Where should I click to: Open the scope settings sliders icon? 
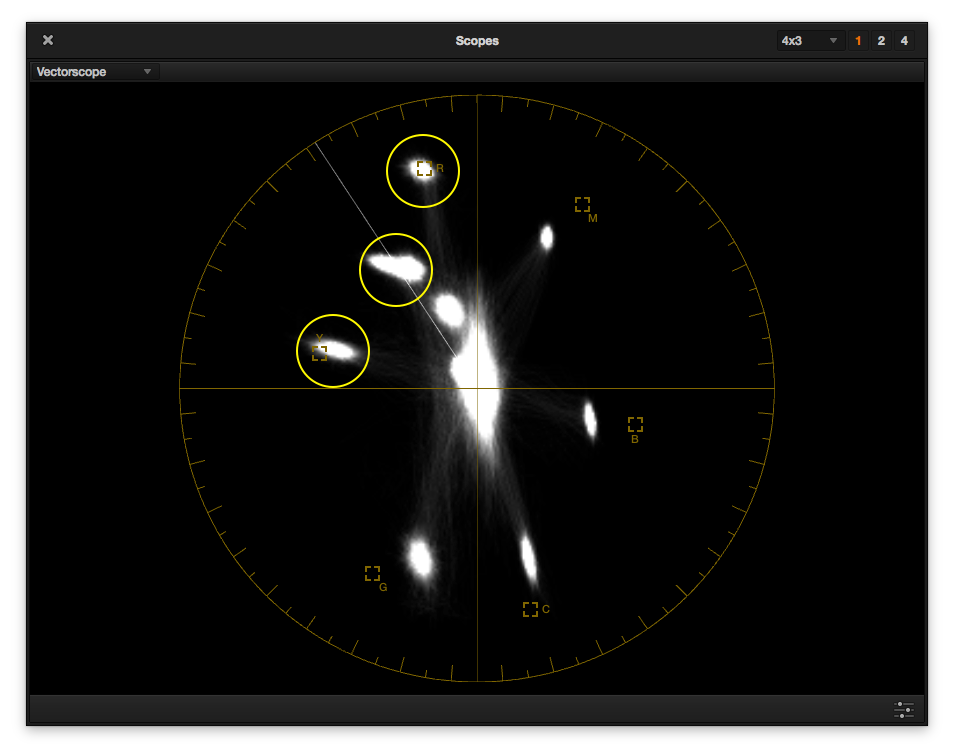pos(904,710)
